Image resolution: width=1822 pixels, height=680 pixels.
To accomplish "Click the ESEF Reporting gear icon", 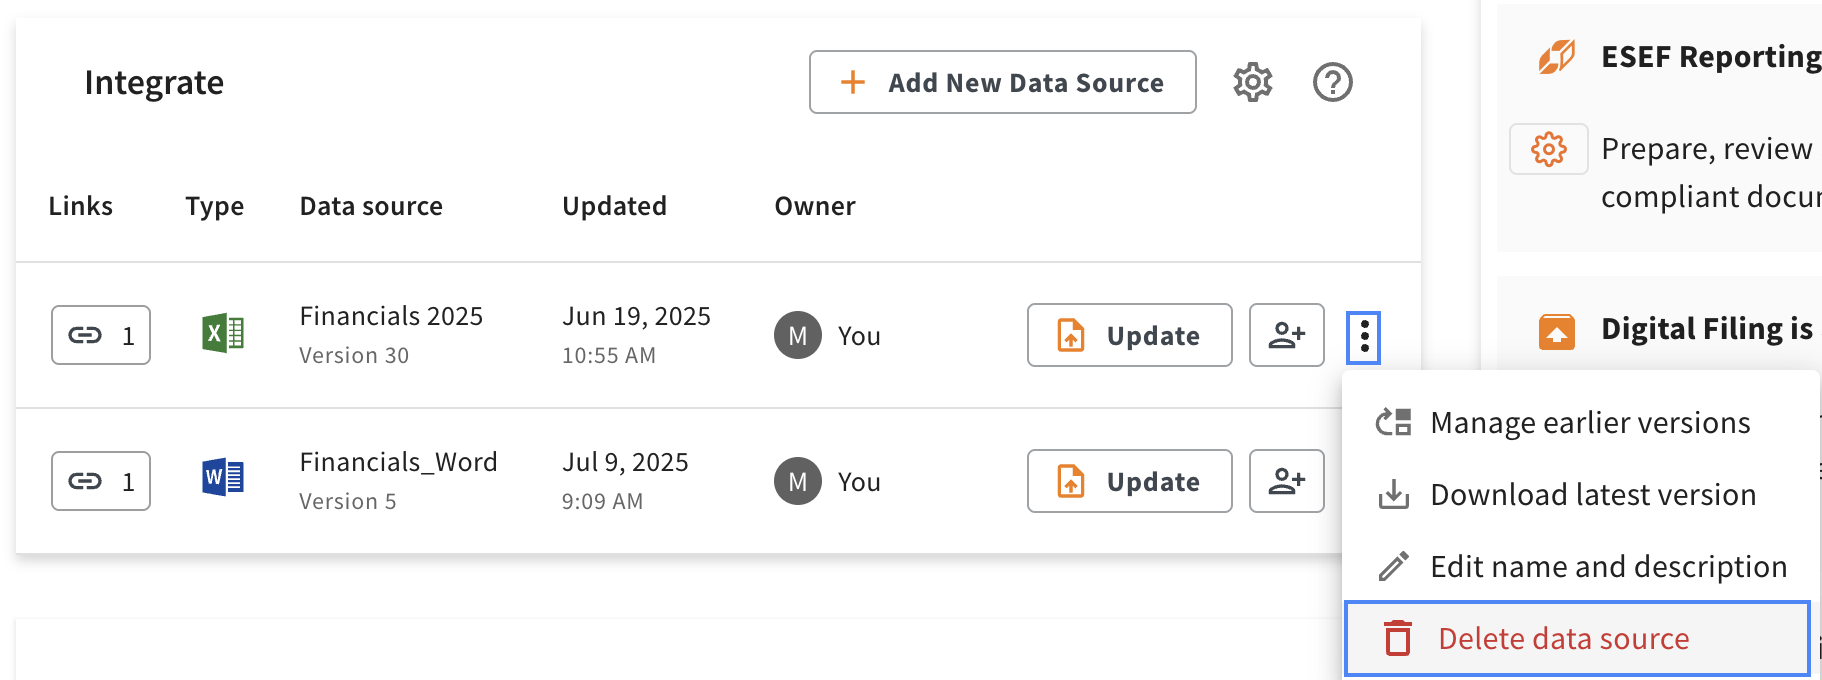I will pos(1549,149).
